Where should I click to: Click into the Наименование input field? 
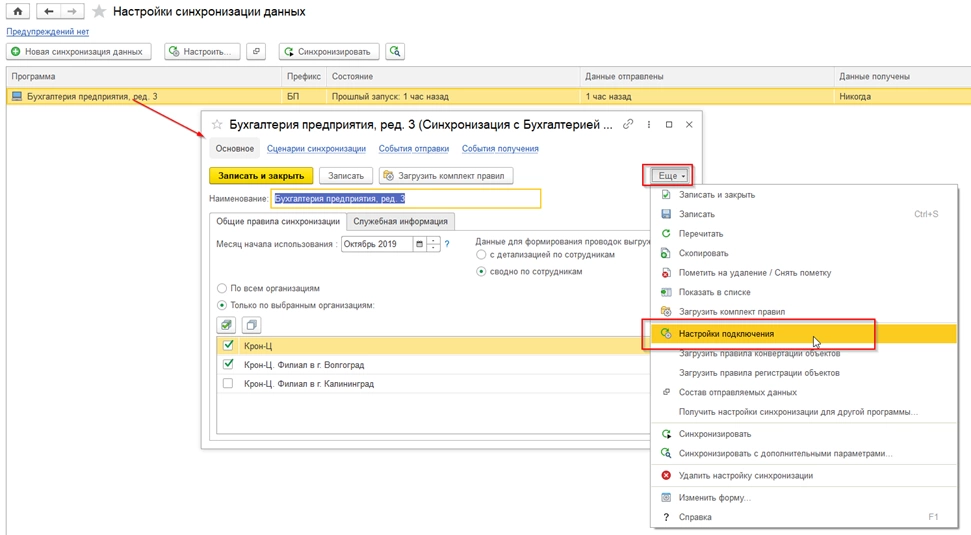(x=406, y=199)
